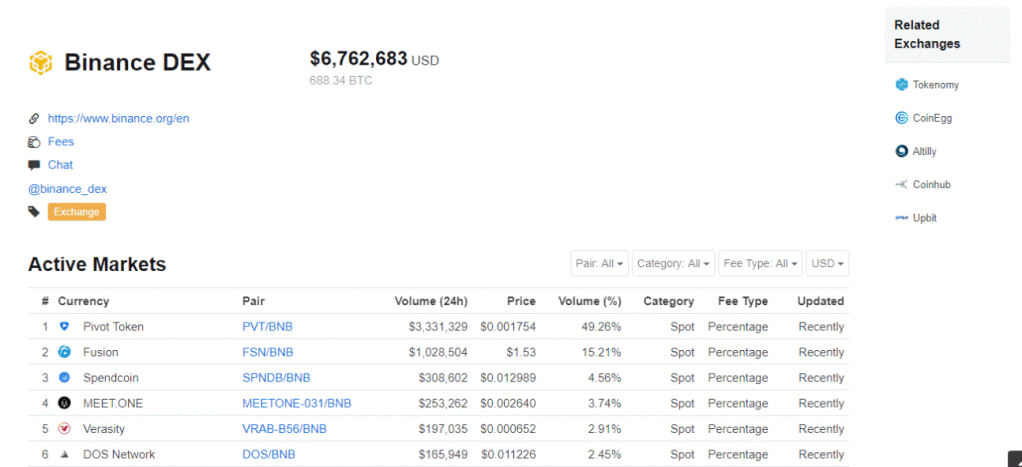
Task: Click the Fusion currency name
Action: point(100,352)
